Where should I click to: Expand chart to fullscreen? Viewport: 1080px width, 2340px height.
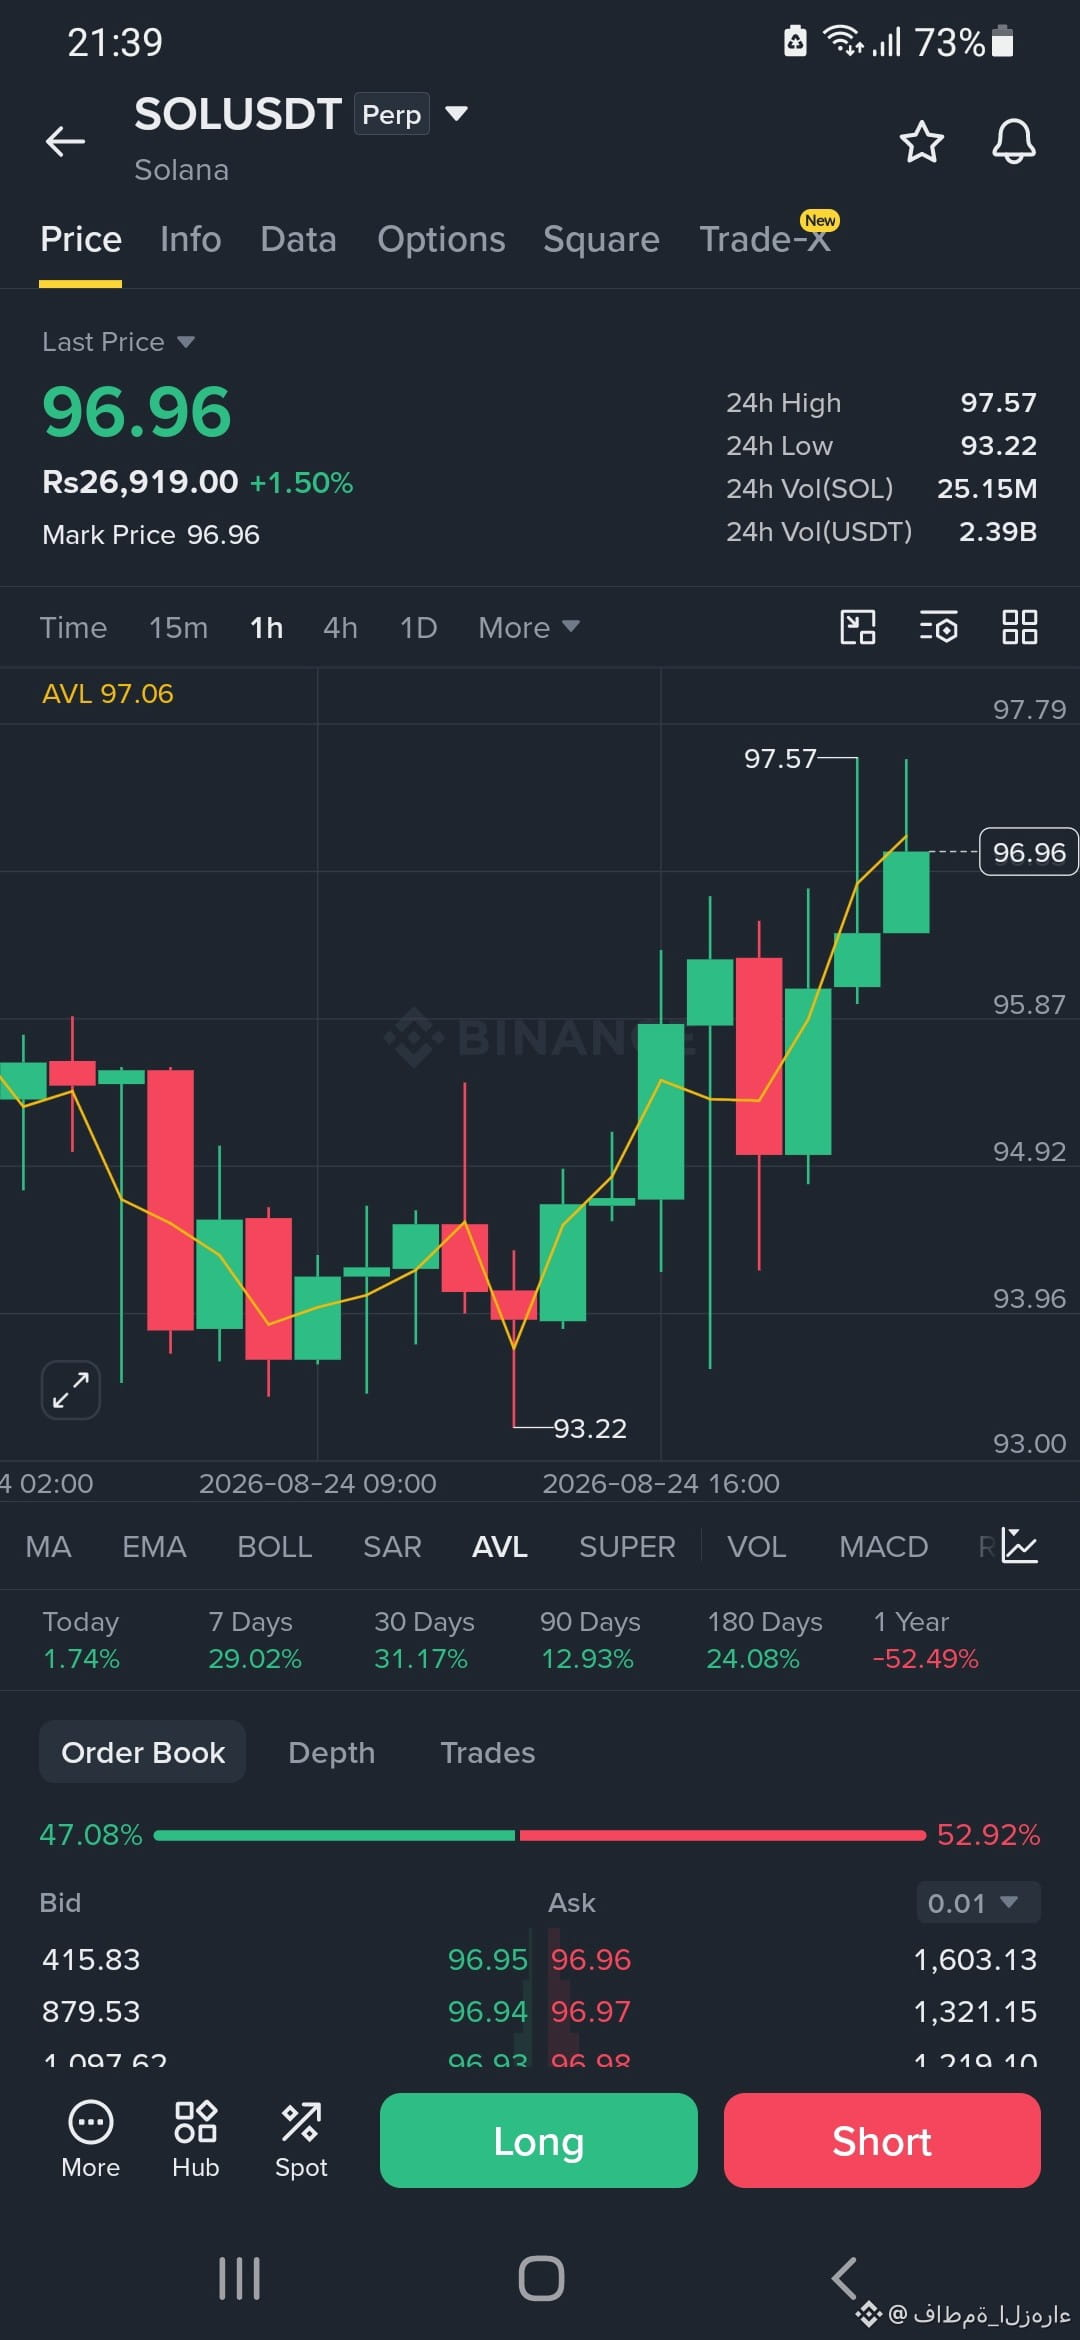point(71,1389)
